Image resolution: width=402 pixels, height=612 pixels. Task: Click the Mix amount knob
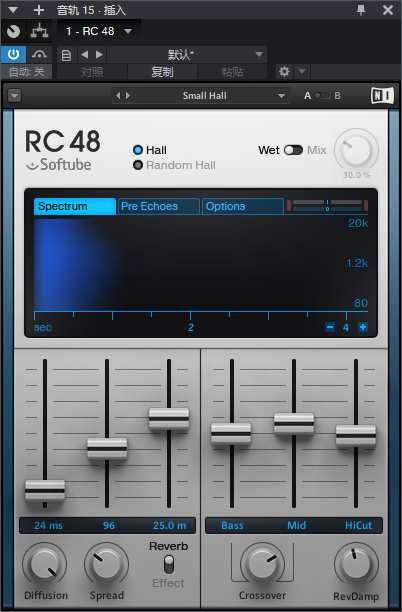pyautogui.click(x=356, y=150)
